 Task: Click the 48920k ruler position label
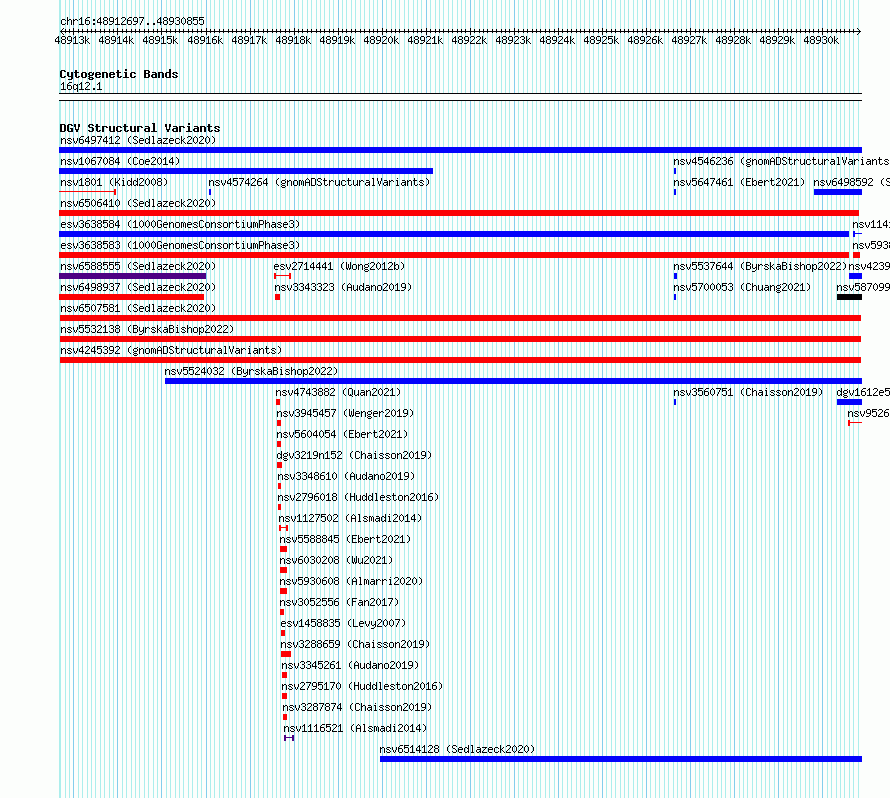[381, 40]
